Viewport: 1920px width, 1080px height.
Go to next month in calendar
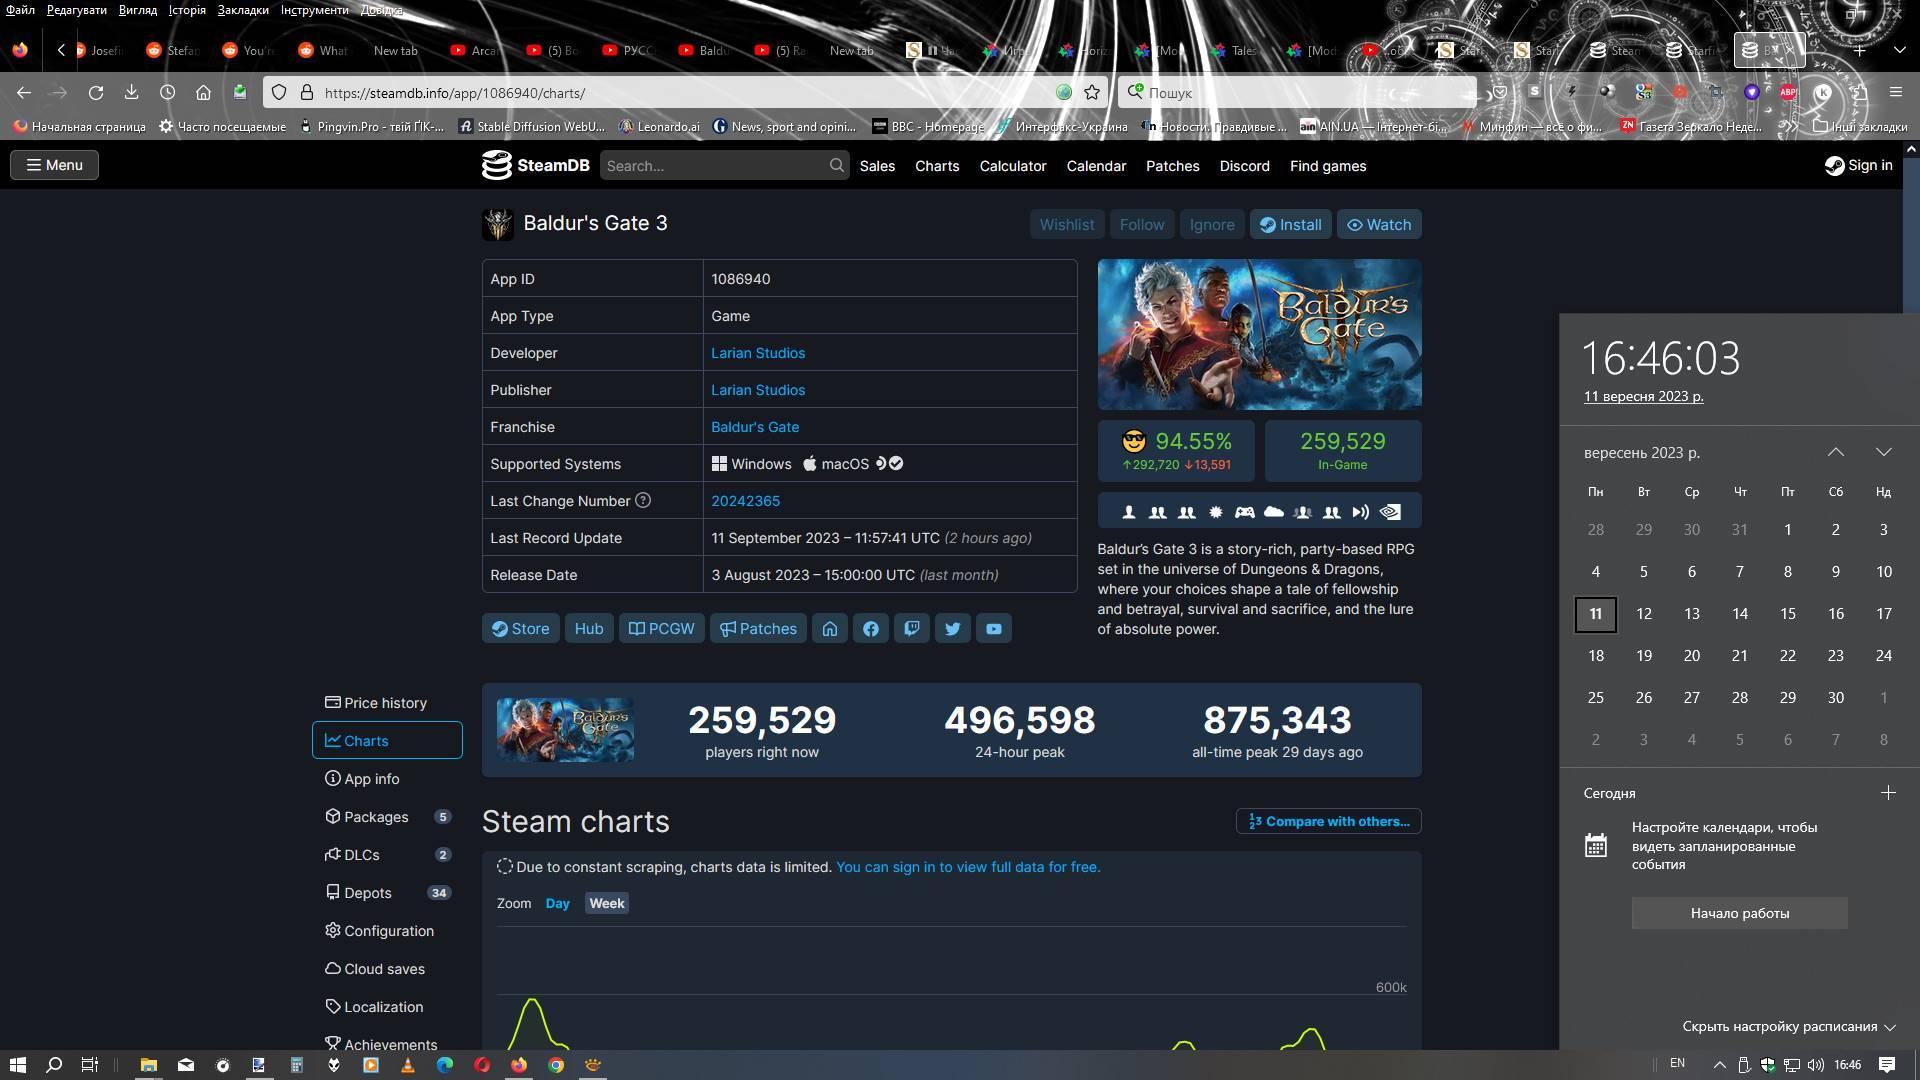pos(1884,452)
